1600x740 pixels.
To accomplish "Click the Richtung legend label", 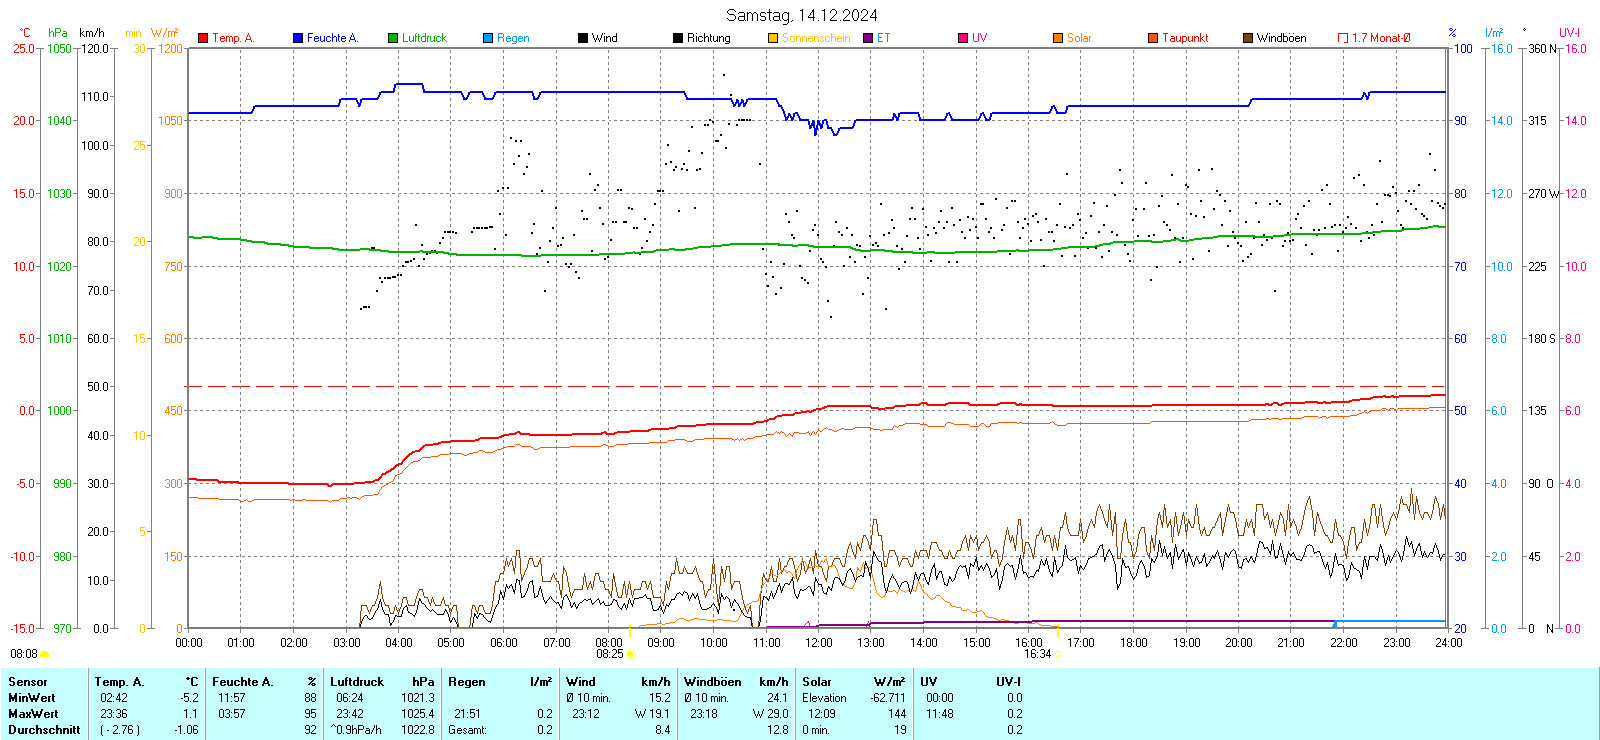I will [x=708, y=38].
